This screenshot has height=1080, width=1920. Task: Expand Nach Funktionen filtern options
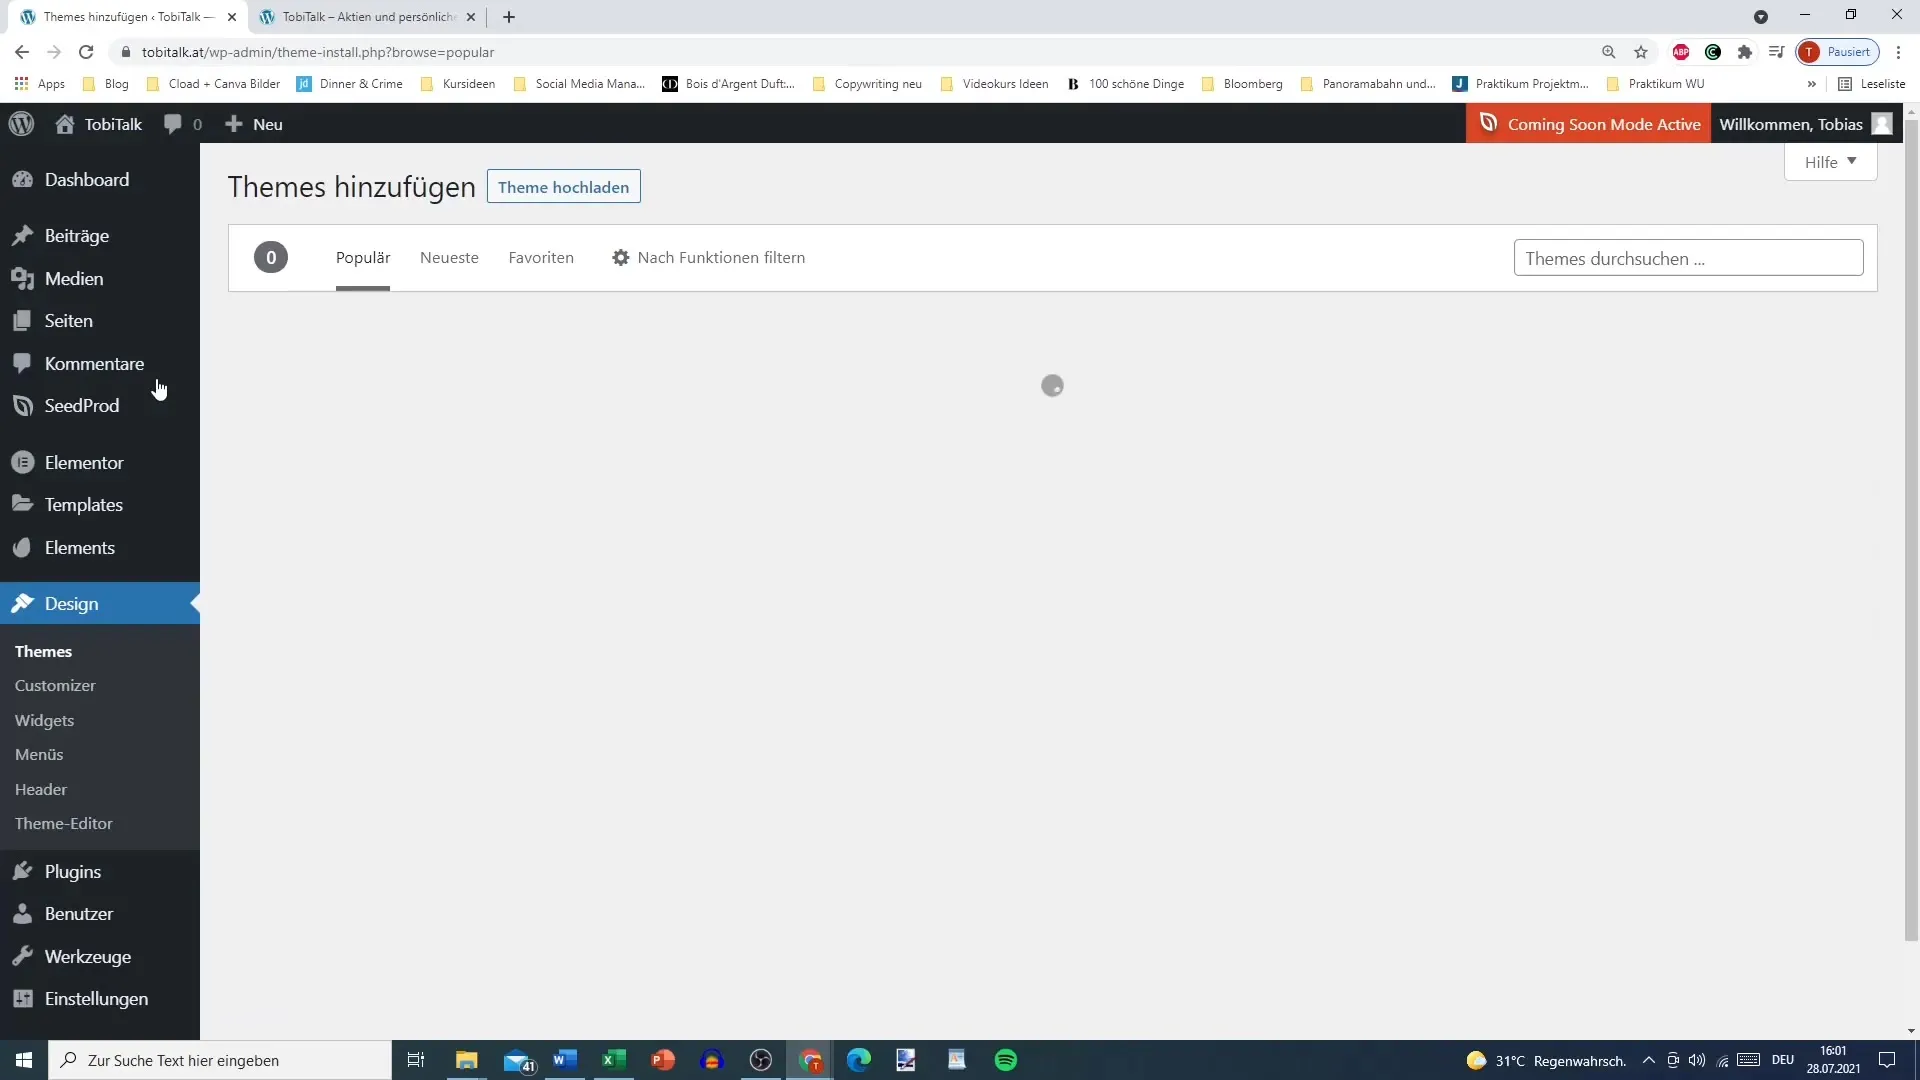click(707, 256)
